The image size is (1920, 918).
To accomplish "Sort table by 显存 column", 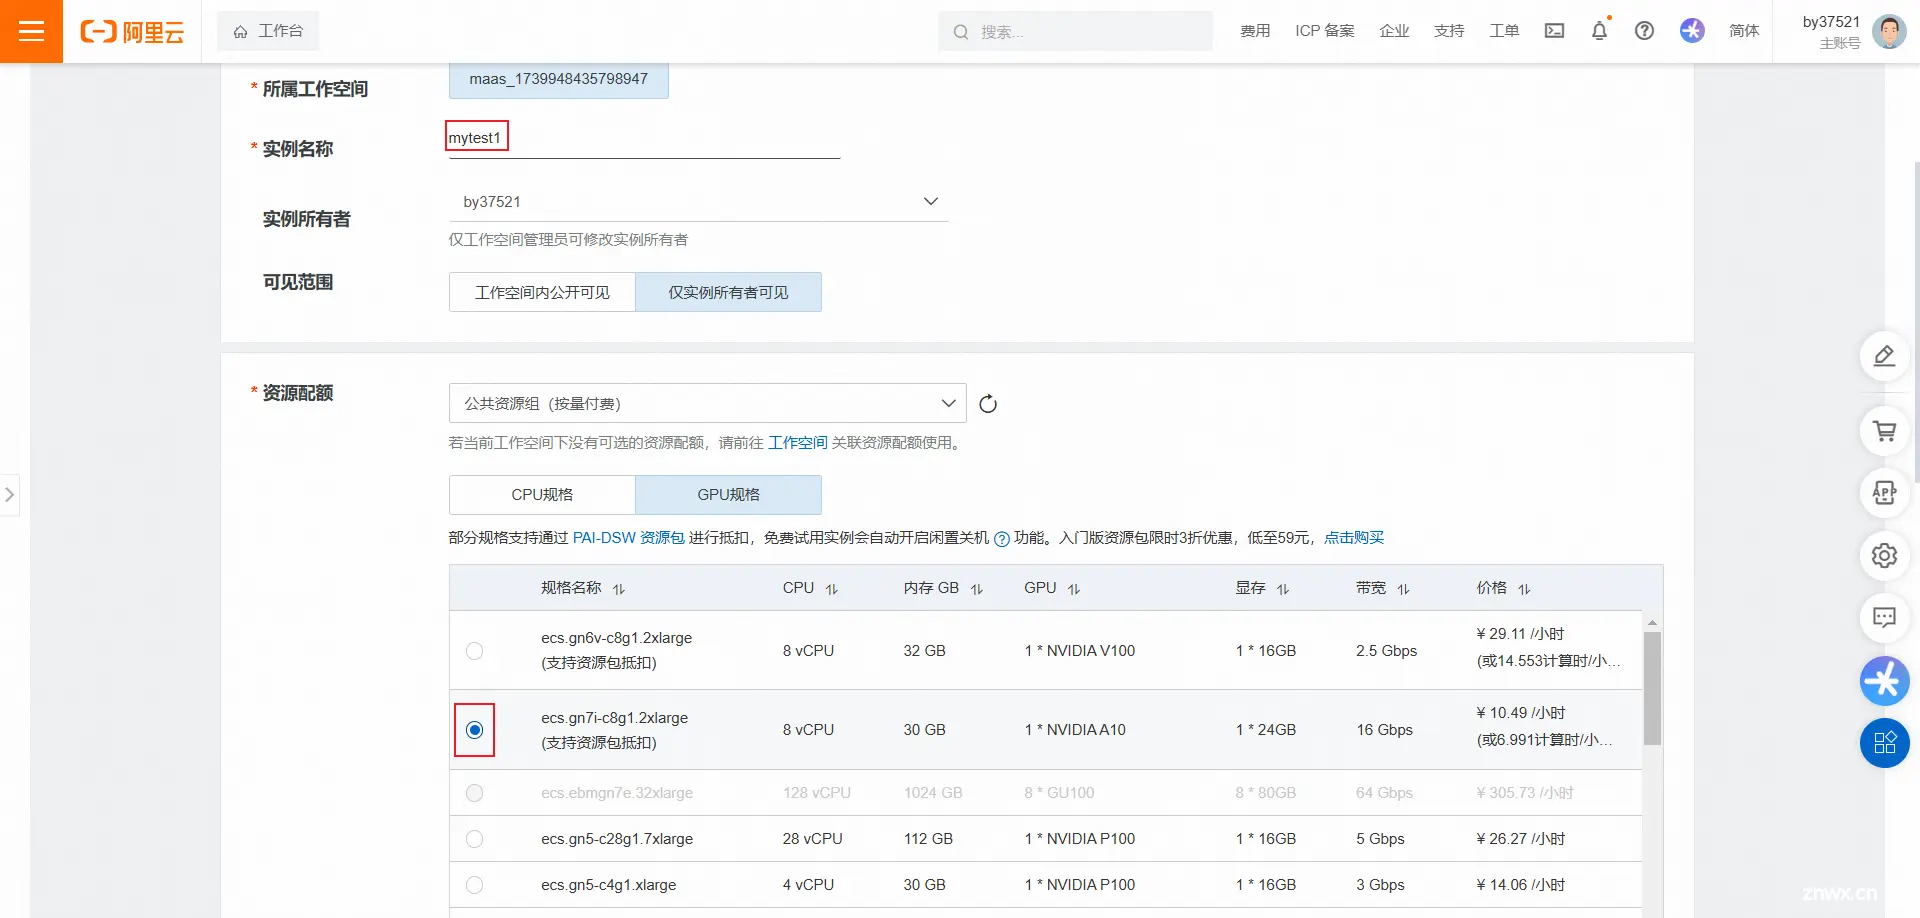I will (1283, 589).
